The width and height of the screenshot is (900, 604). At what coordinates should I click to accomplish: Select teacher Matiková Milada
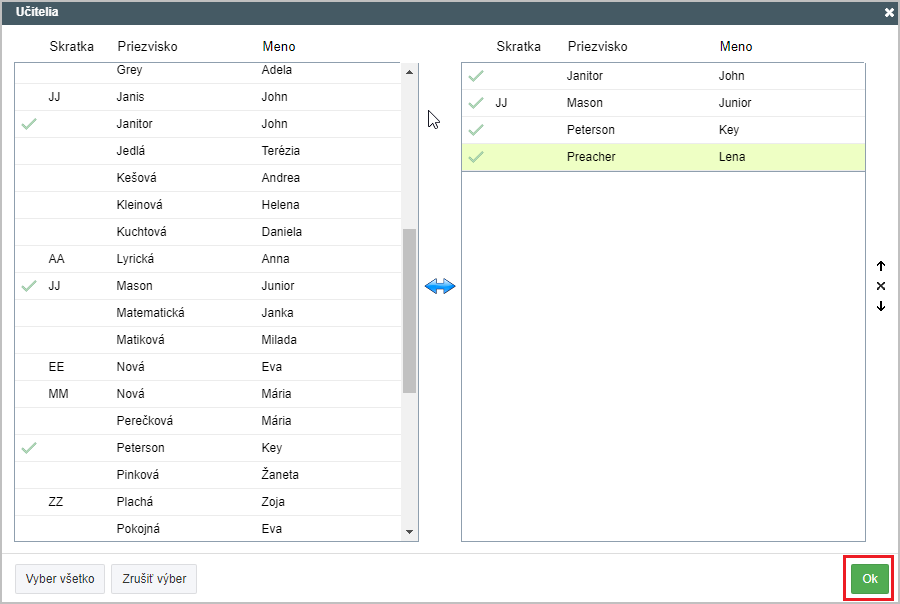(208, 340)
